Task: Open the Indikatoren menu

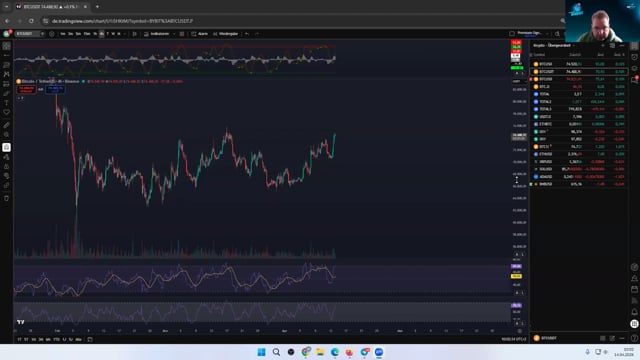Action: coord(157,34)
